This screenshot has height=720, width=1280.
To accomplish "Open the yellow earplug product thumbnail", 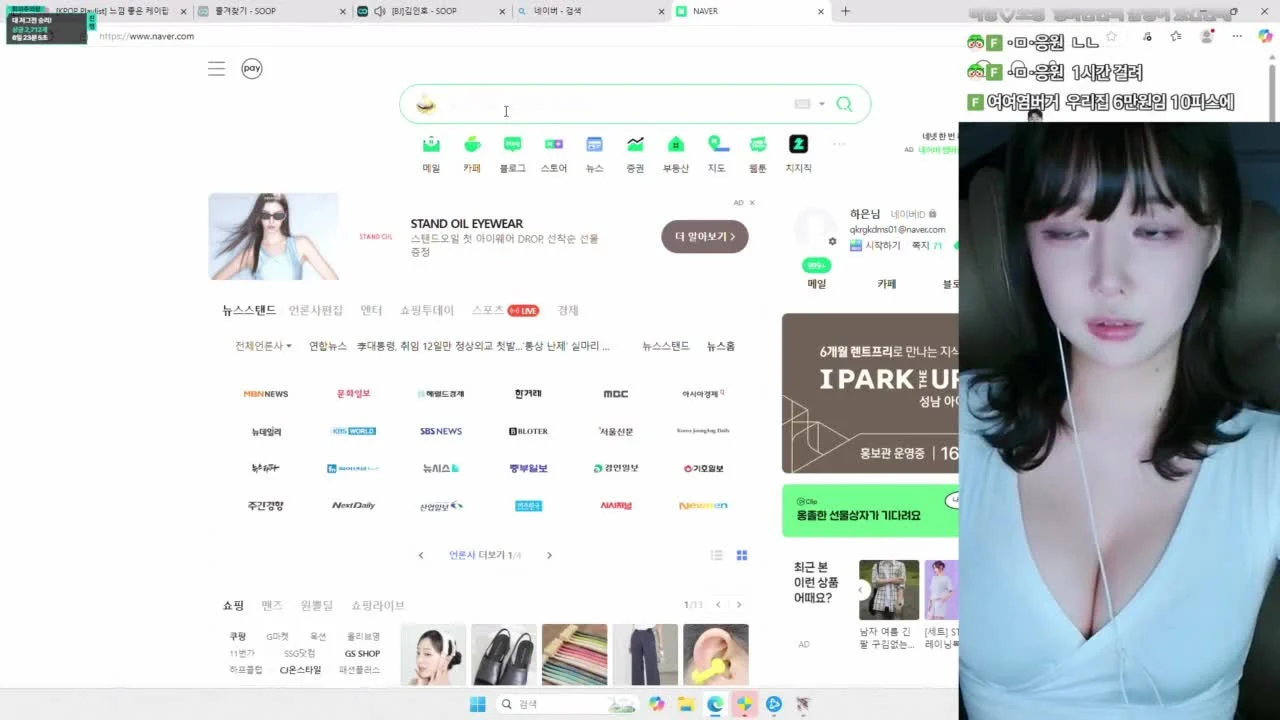I will pyautogui.click(x=716, y=655).
